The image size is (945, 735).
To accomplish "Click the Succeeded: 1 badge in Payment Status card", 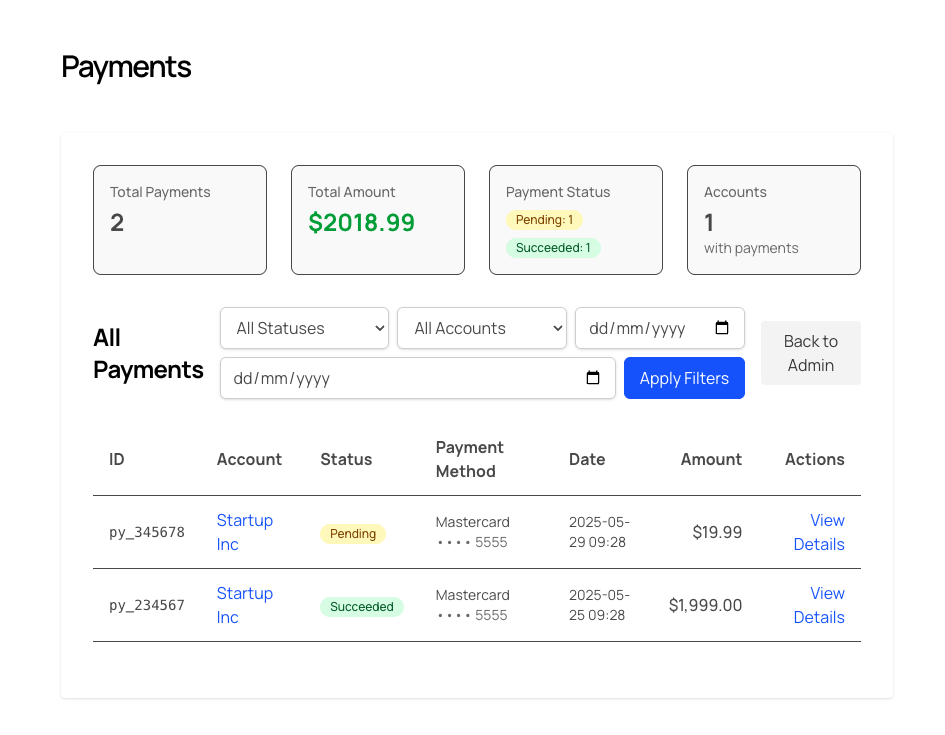I will click(x=552, y=247).
